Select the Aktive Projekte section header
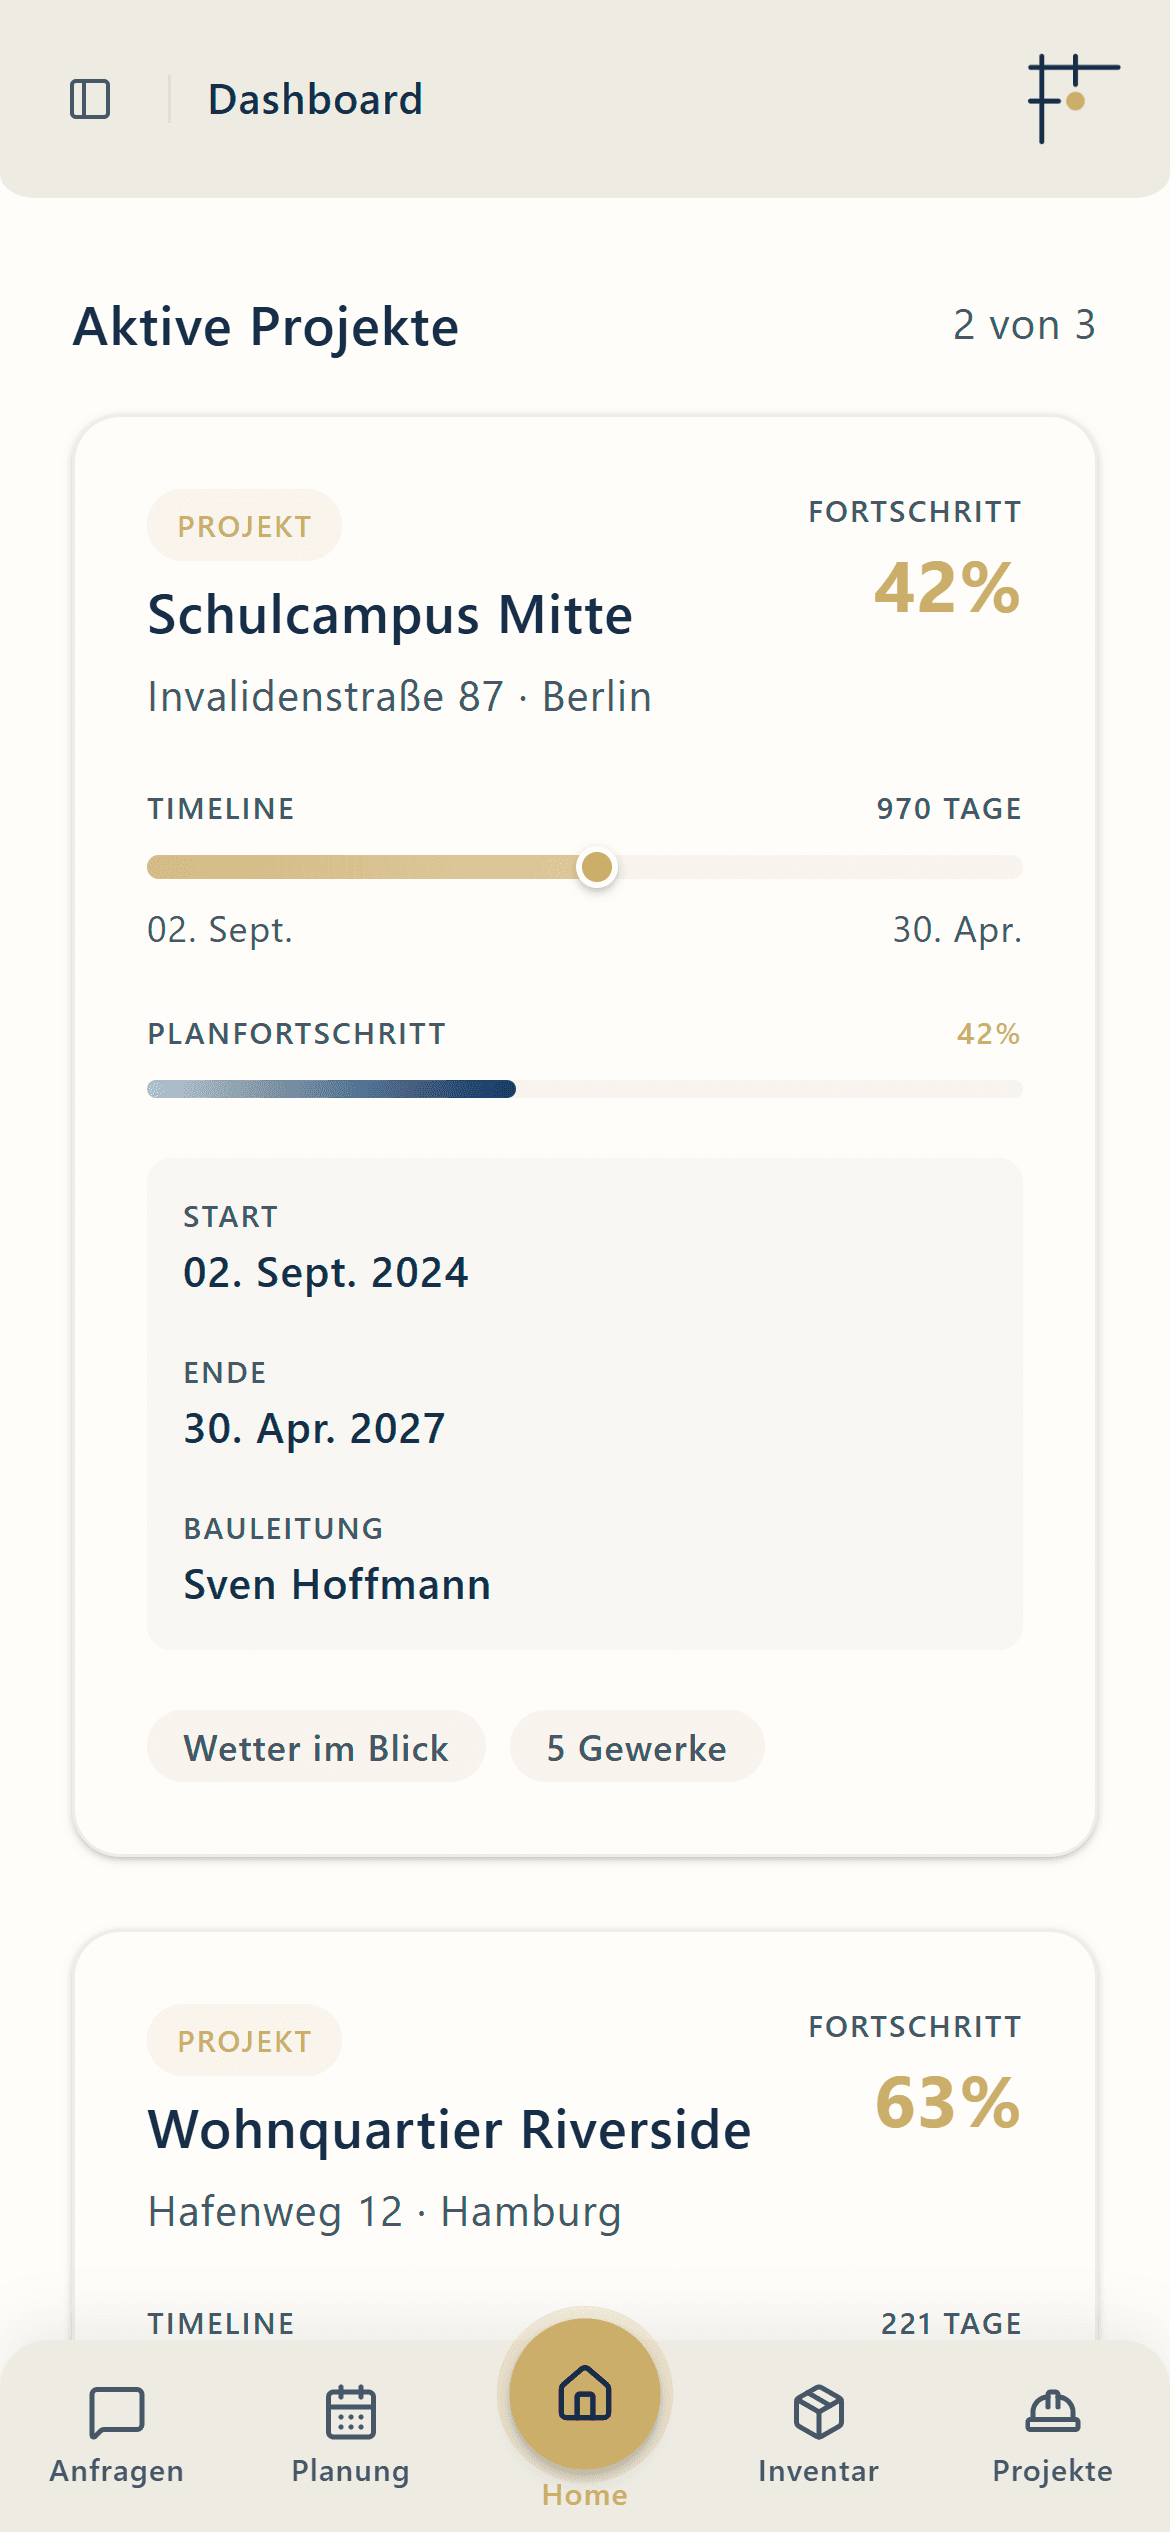The width and height of the screenshot is (1170, 2532). pyautogui.click(x=265, y=325)
